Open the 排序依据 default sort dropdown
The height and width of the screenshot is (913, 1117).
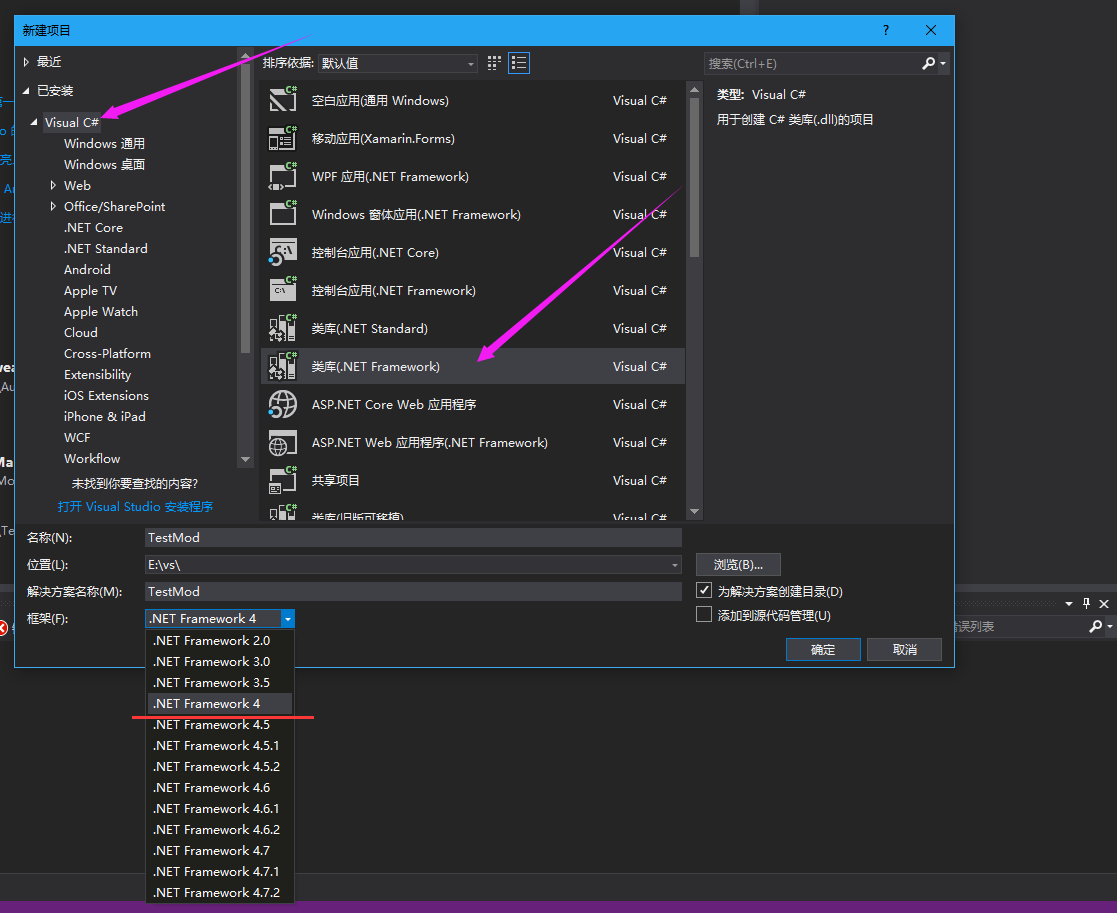(469, 62)
